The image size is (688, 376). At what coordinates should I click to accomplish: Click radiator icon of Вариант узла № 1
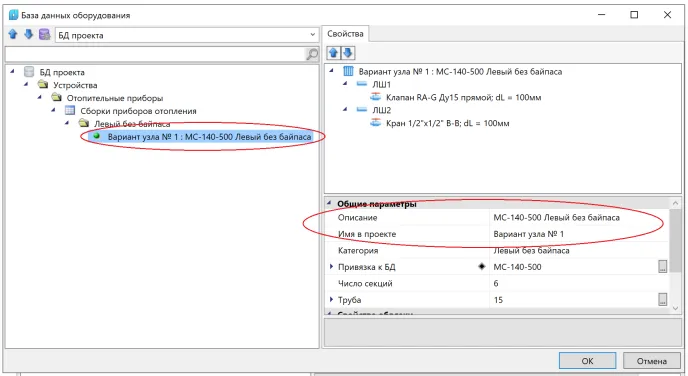tap(348, 71)
